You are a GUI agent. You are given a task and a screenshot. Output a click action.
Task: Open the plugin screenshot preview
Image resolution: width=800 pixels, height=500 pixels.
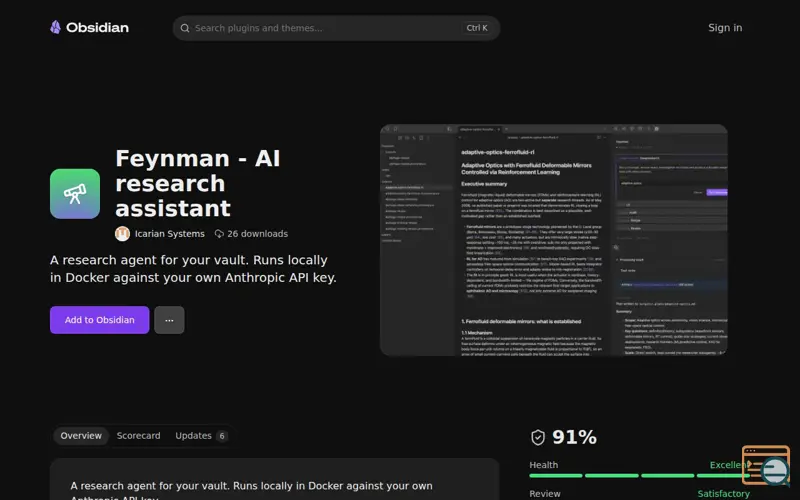[554, 240]
